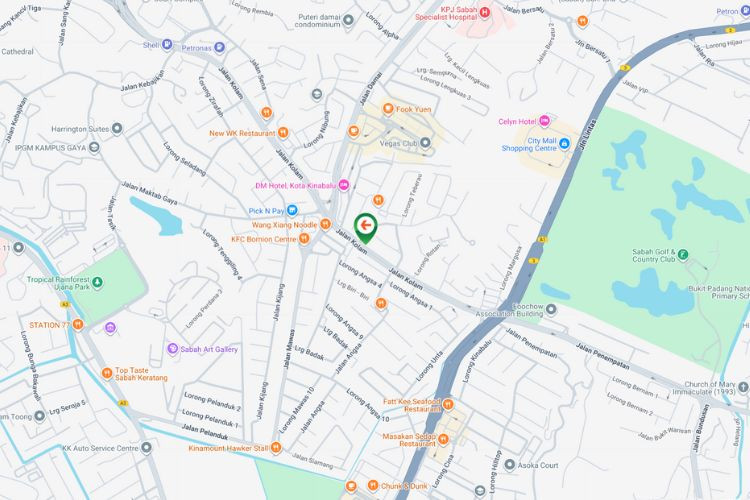Click the STATION 77 restaurant icon

[x=78, y=325]
